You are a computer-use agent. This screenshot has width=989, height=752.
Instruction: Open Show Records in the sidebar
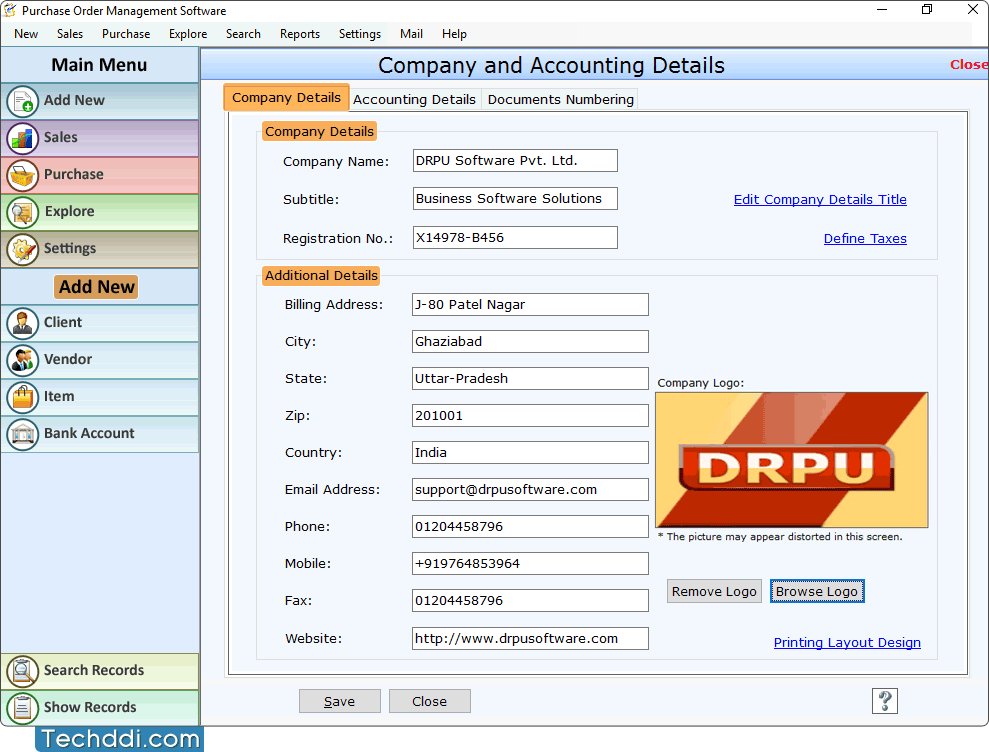[x=100, y=708]
